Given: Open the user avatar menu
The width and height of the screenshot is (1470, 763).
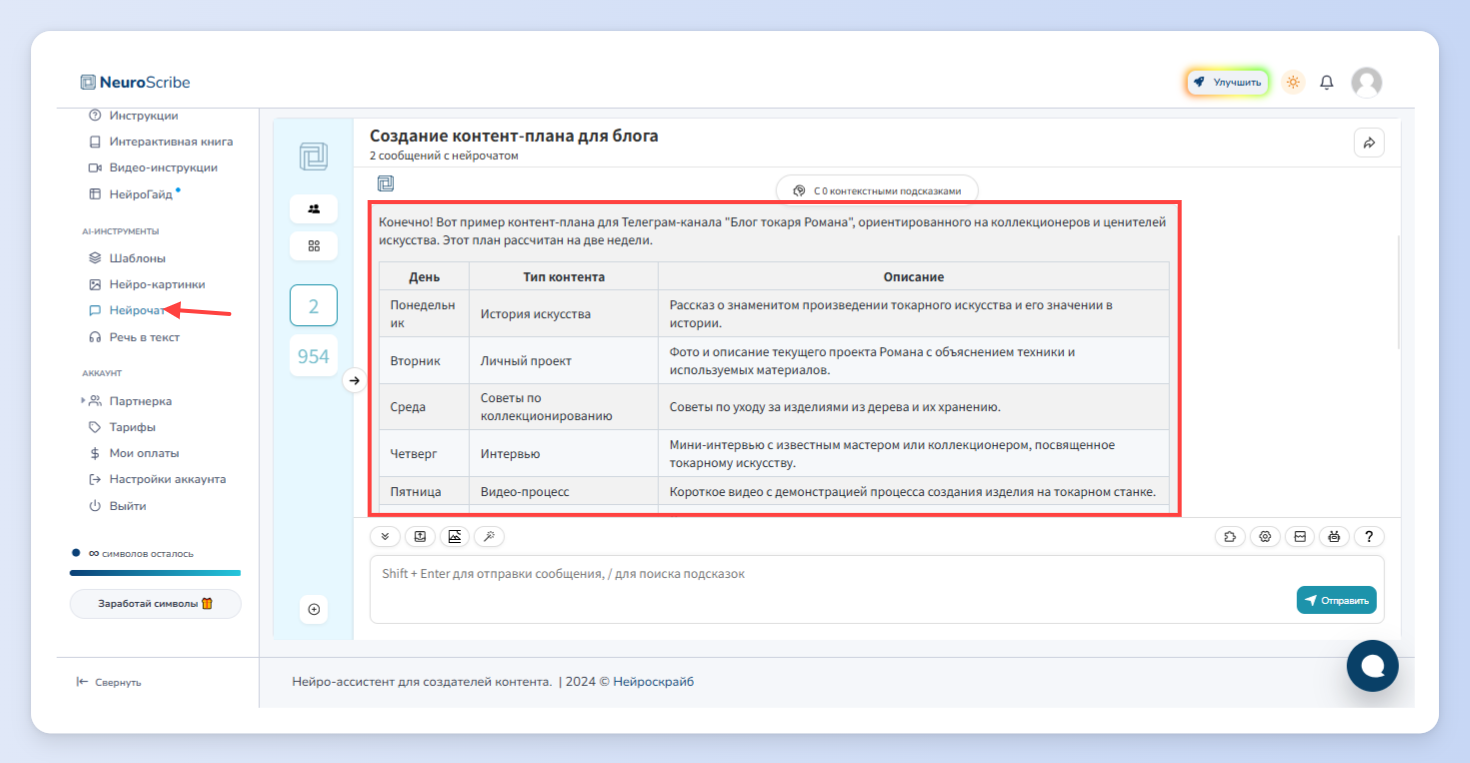Looking at the screenshot, I should pos(1366,82).
